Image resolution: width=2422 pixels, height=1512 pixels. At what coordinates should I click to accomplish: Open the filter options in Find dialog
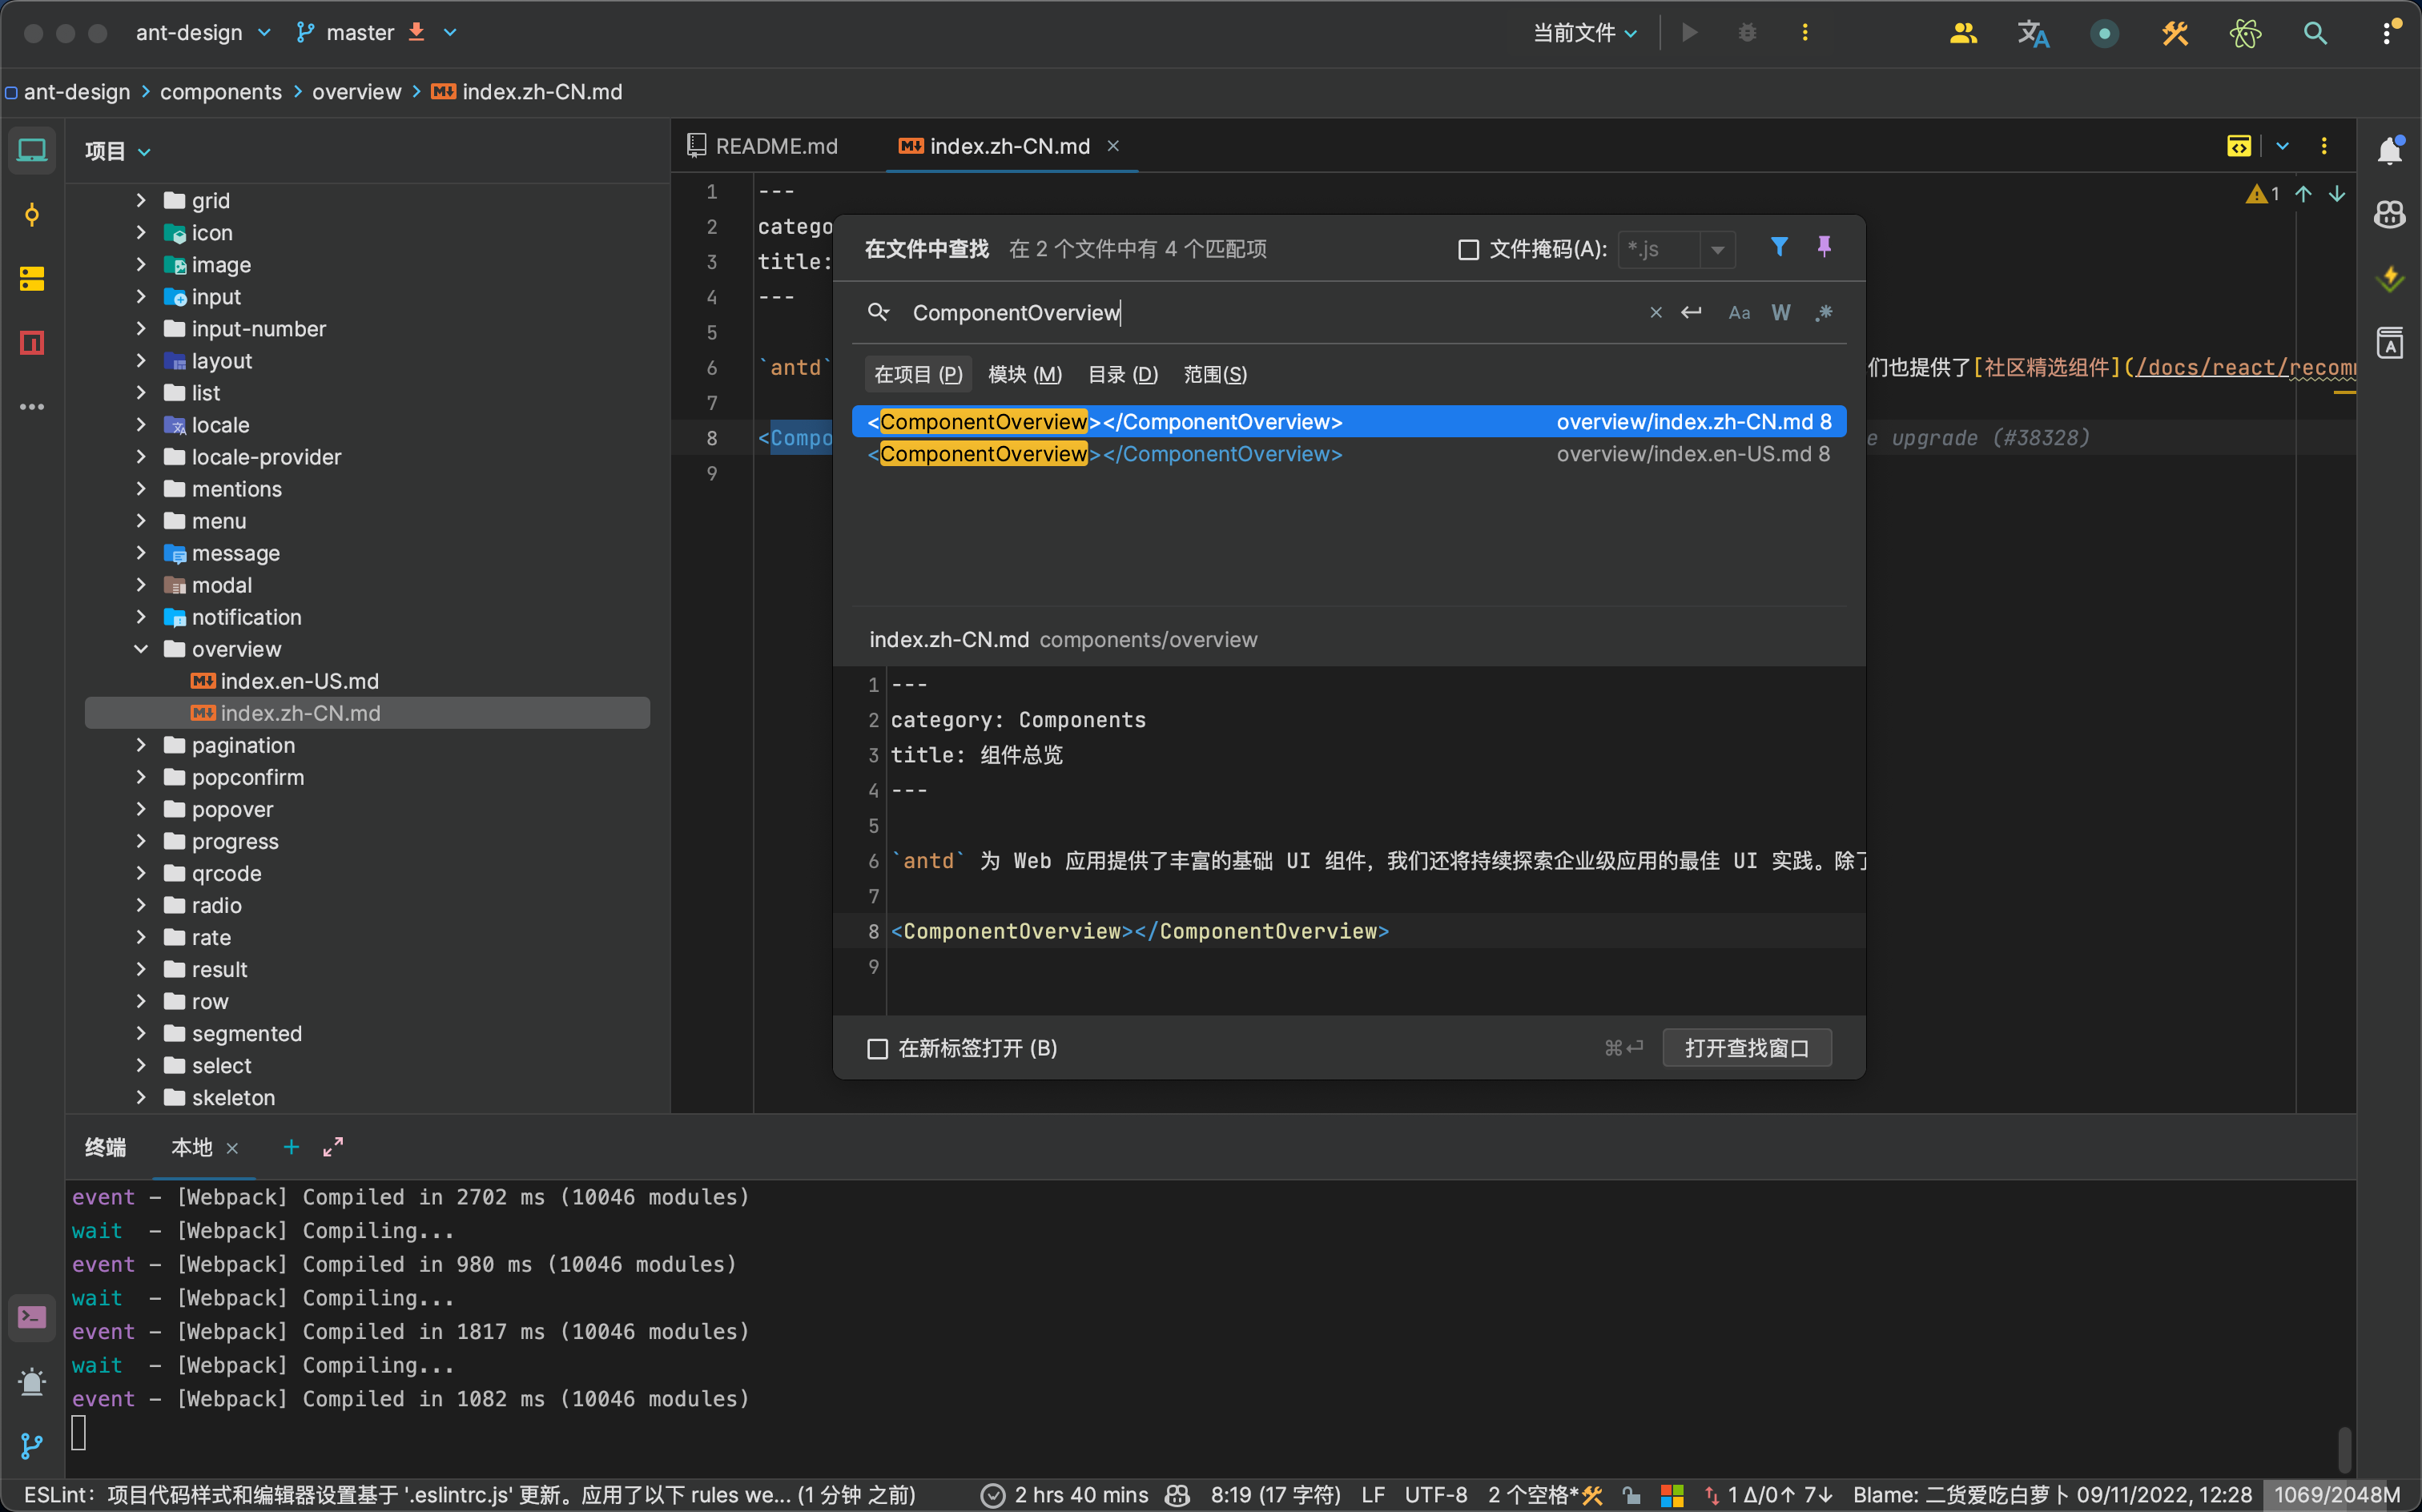1779,246
